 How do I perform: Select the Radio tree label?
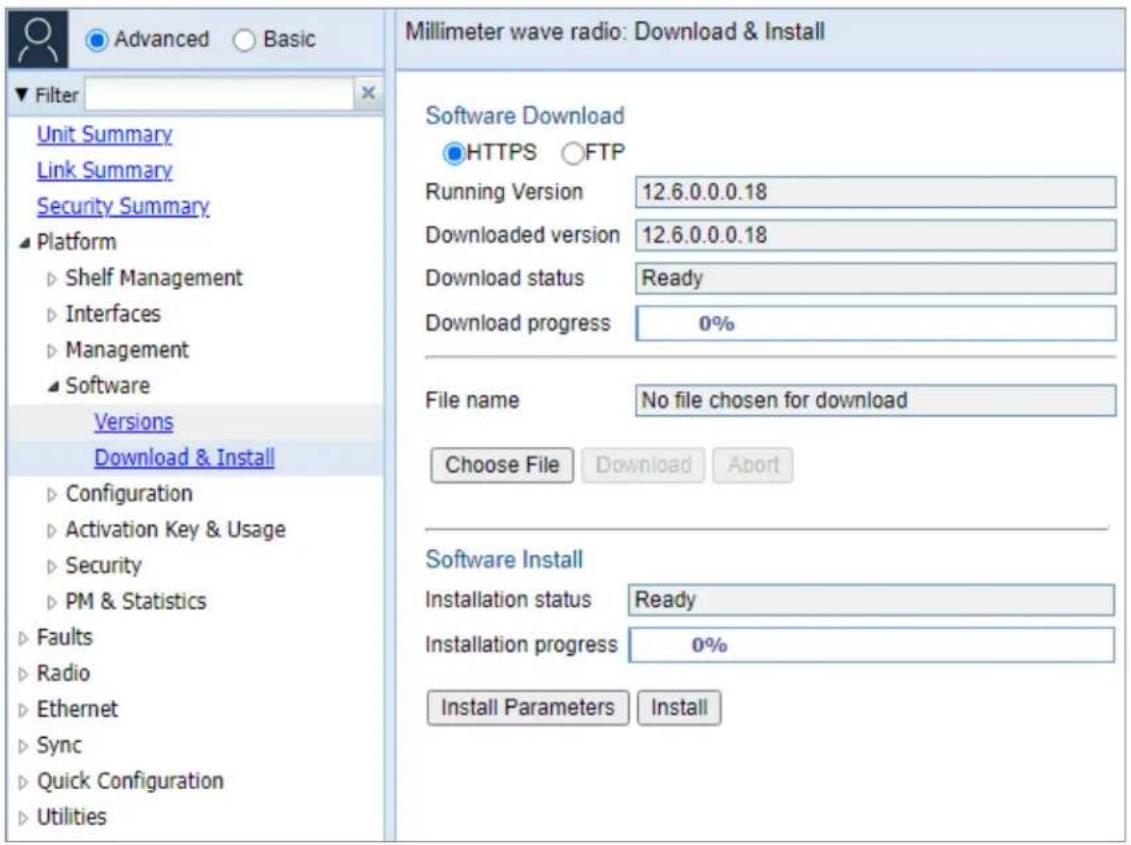63,673
